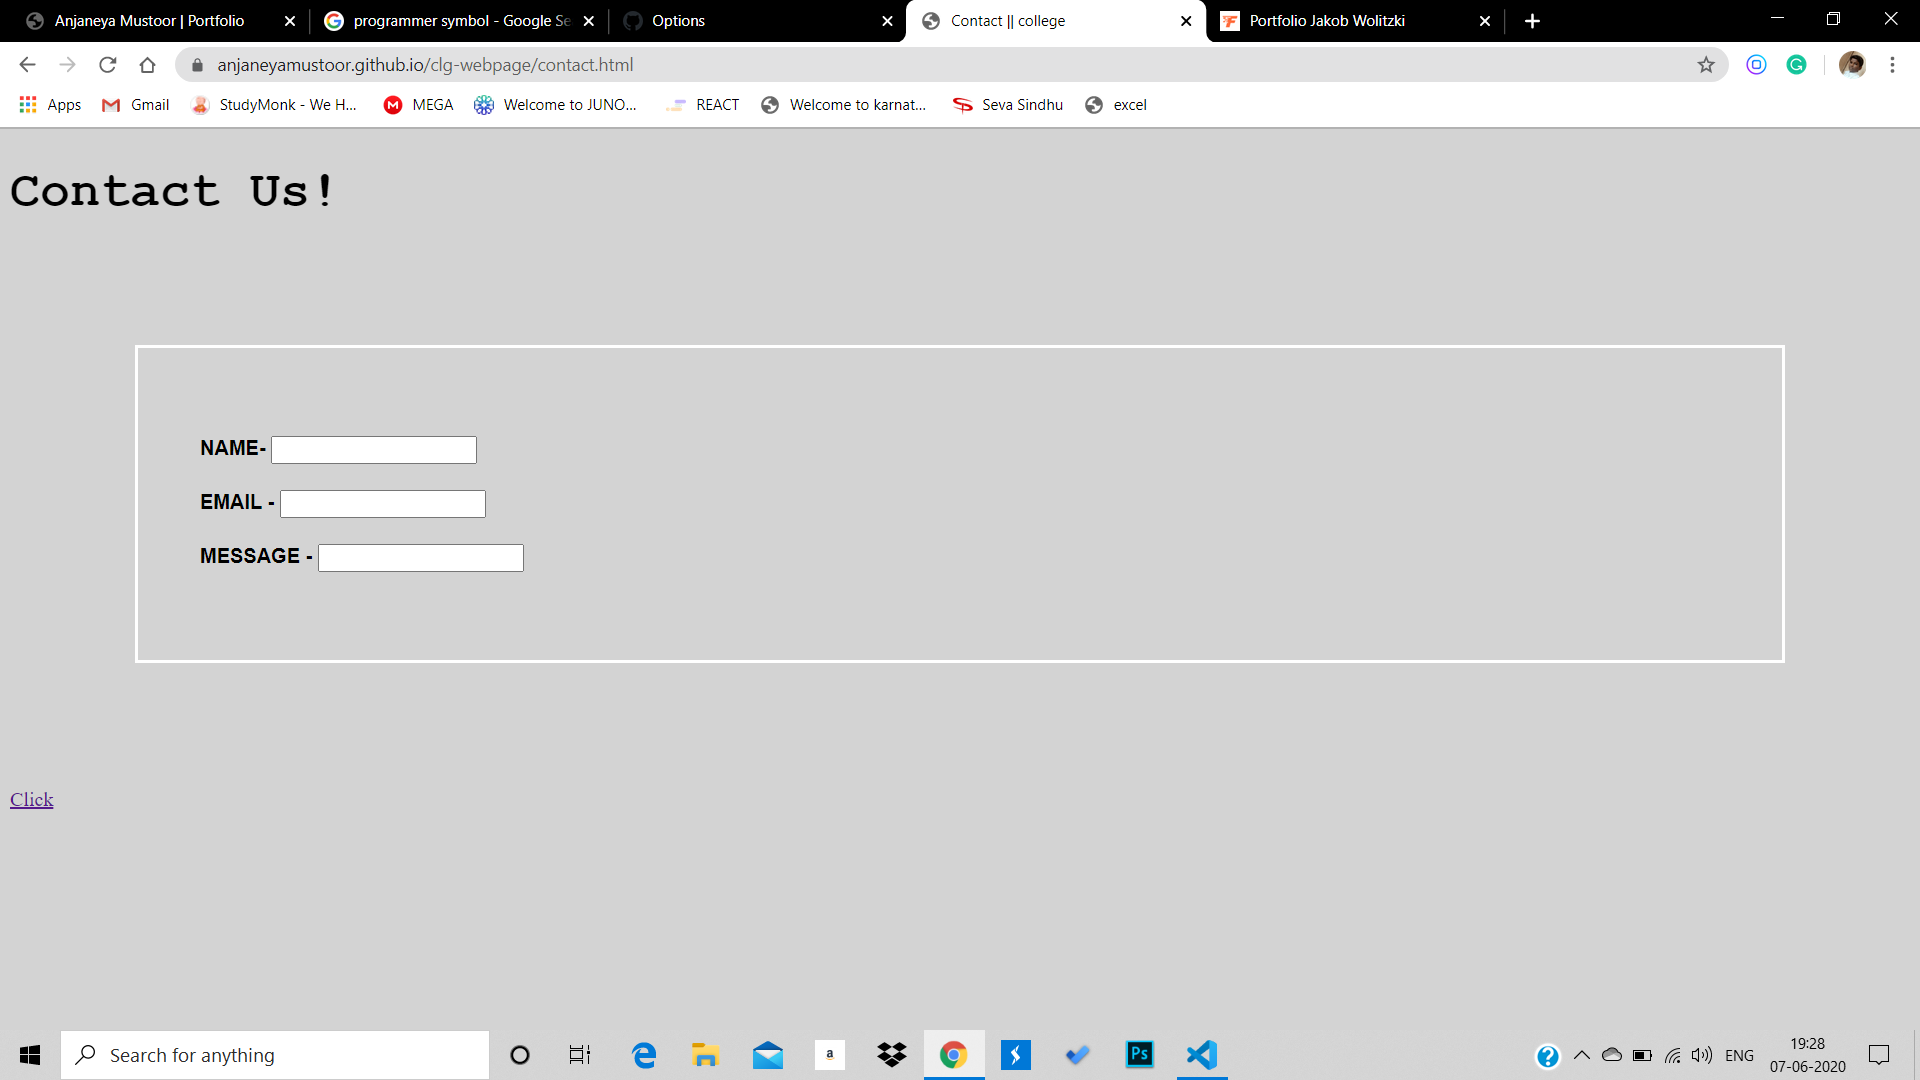Open the Welcome to JUNO bookmark

(x=555, y=105)
